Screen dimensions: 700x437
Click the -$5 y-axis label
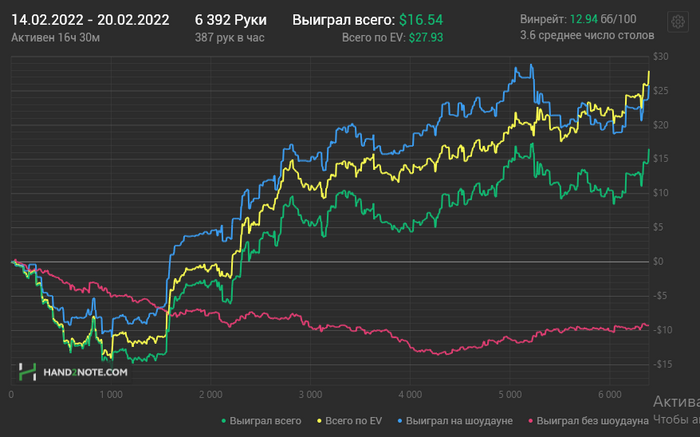(660, 295)
